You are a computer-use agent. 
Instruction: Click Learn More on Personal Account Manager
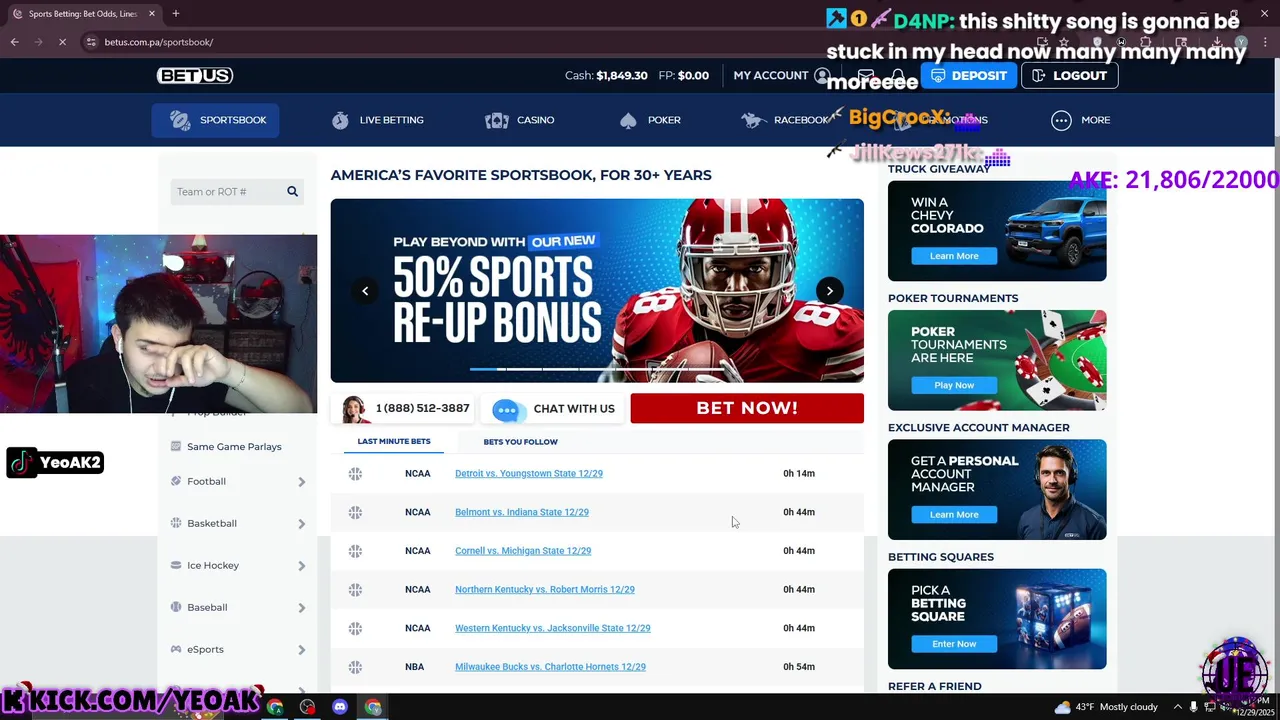(x=954, y=515)
